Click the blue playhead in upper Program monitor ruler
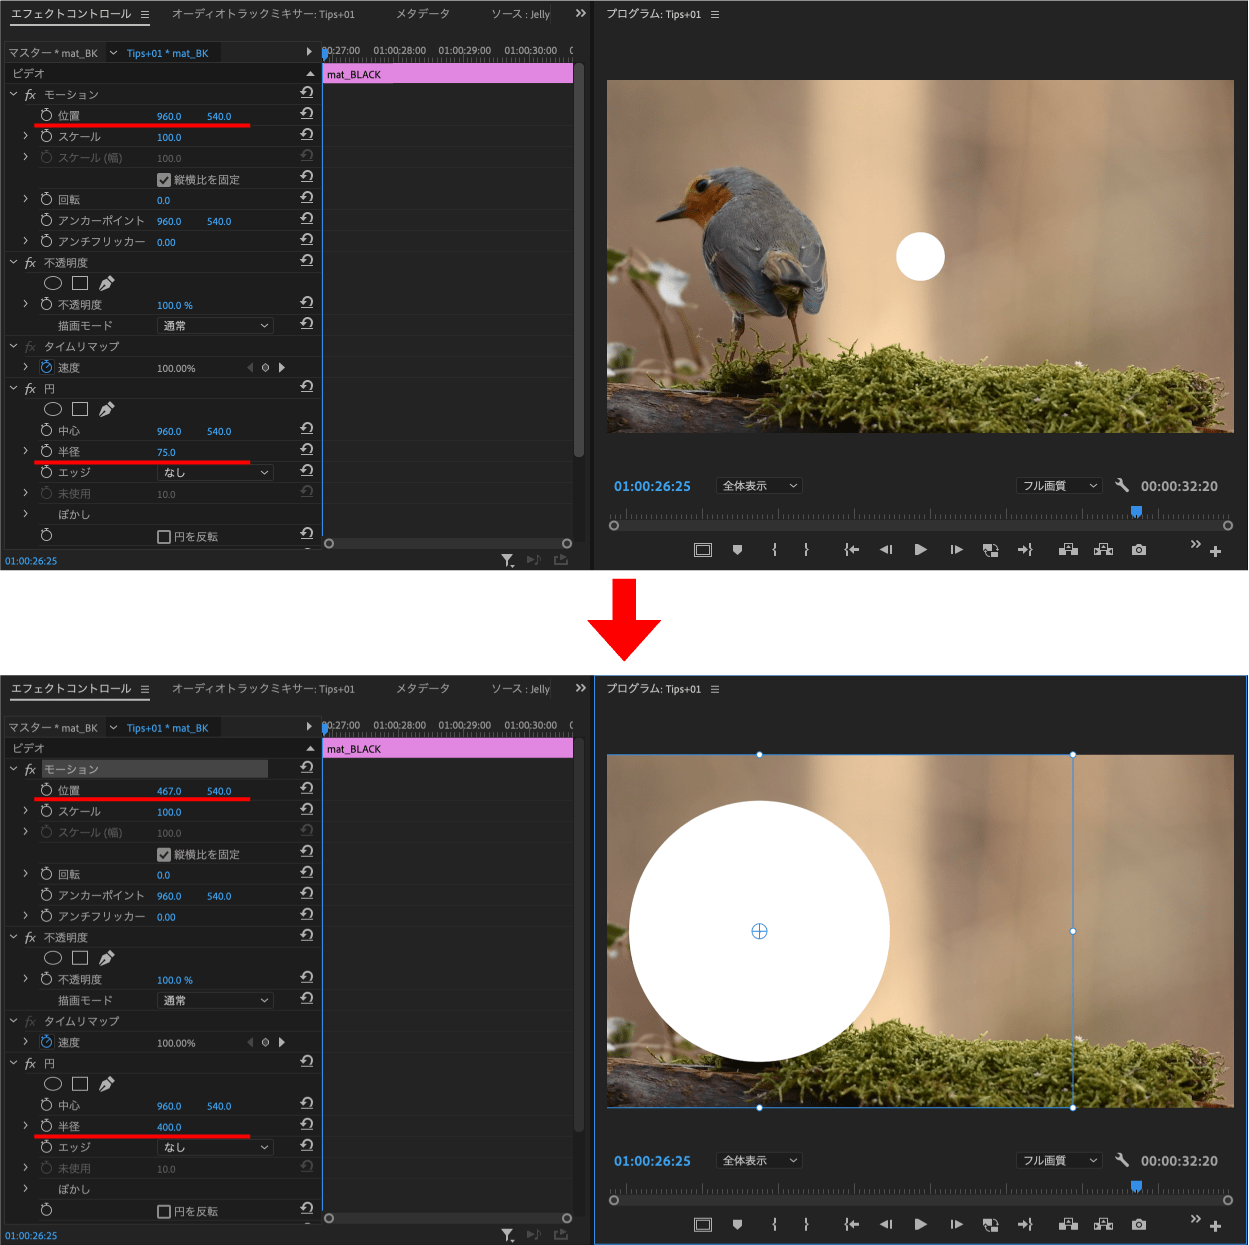This screenshot has height=1245, width=1249. click(1136, 512)
